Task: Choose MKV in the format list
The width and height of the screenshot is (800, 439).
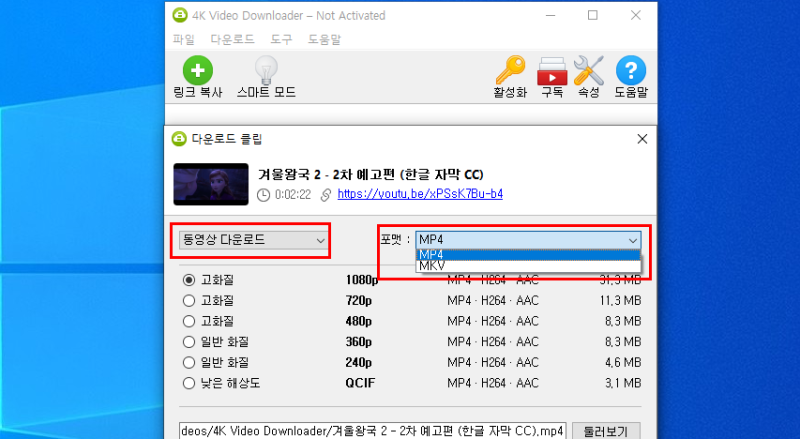Action: pyautogui.click(x=529, y=266)
